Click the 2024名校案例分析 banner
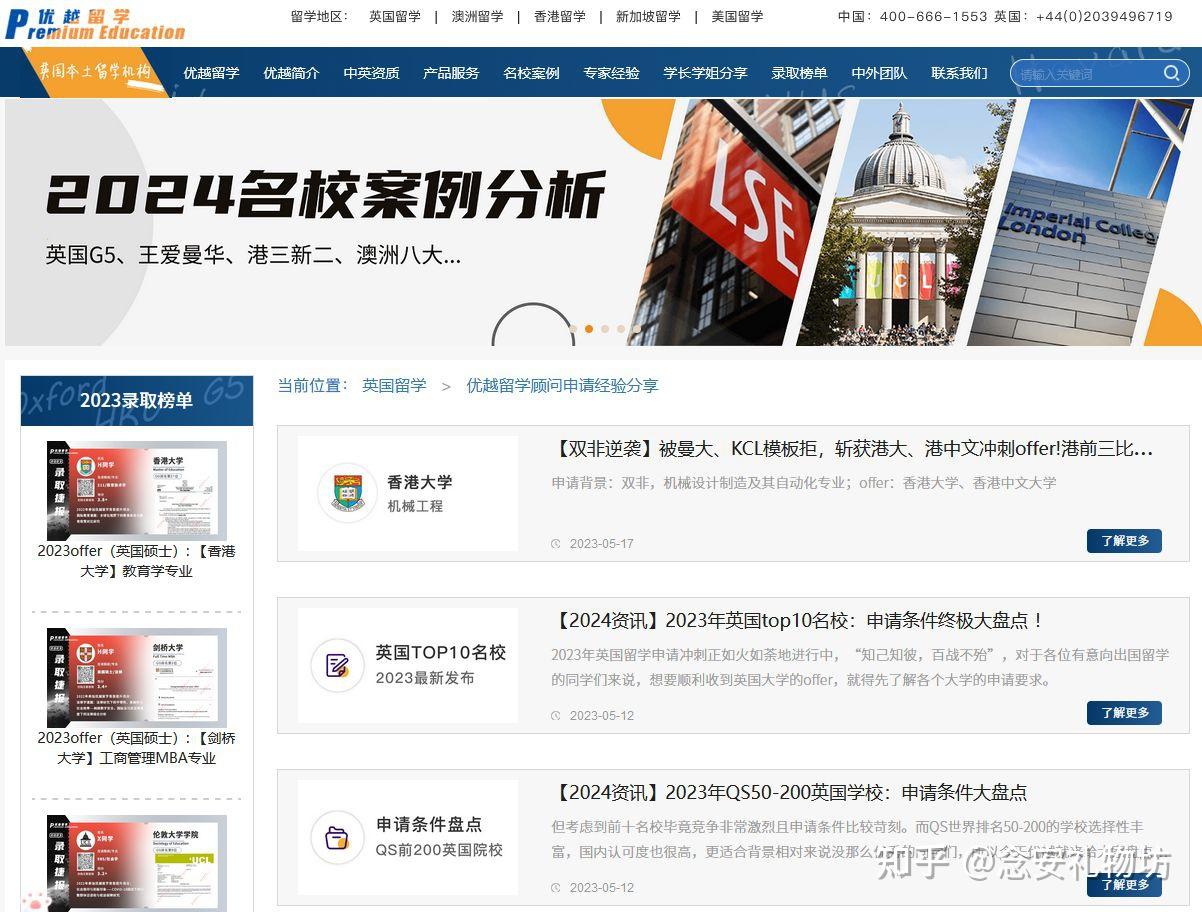Viewport: 1202px width, 912px height. [x=602, y=222]
